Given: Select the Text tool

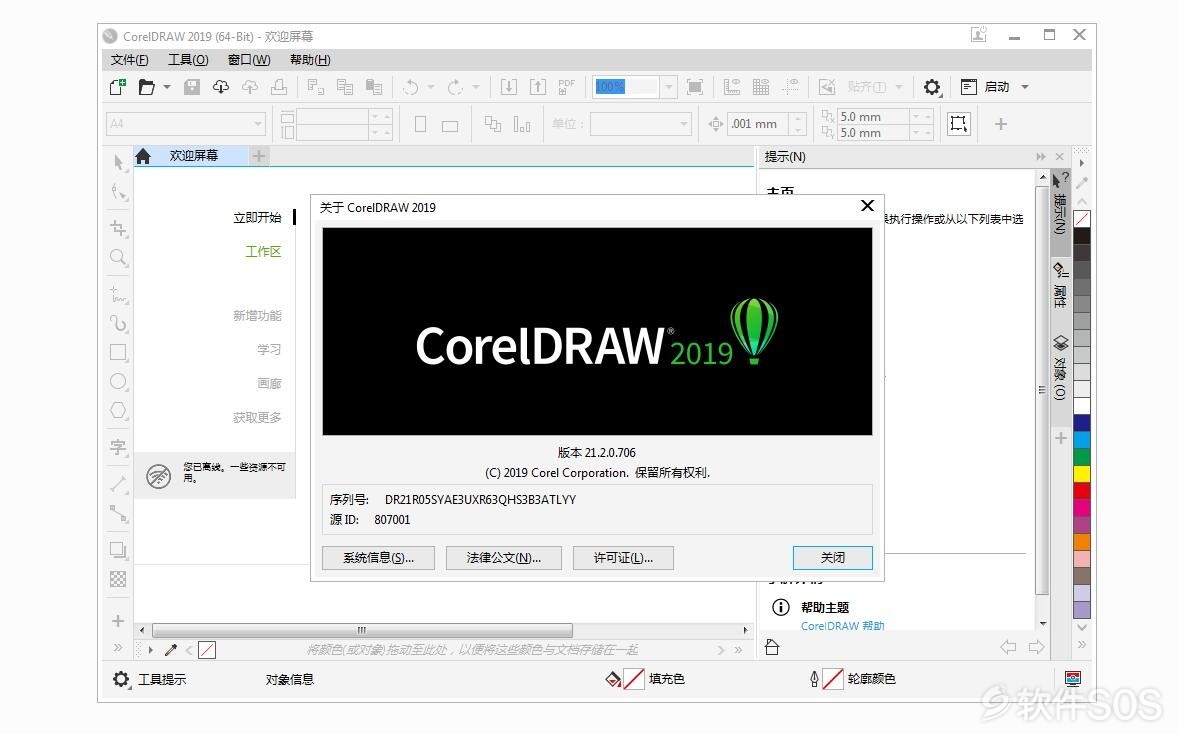Looking at the screenshot, I should pyautogui.click(x=119, y=447).
